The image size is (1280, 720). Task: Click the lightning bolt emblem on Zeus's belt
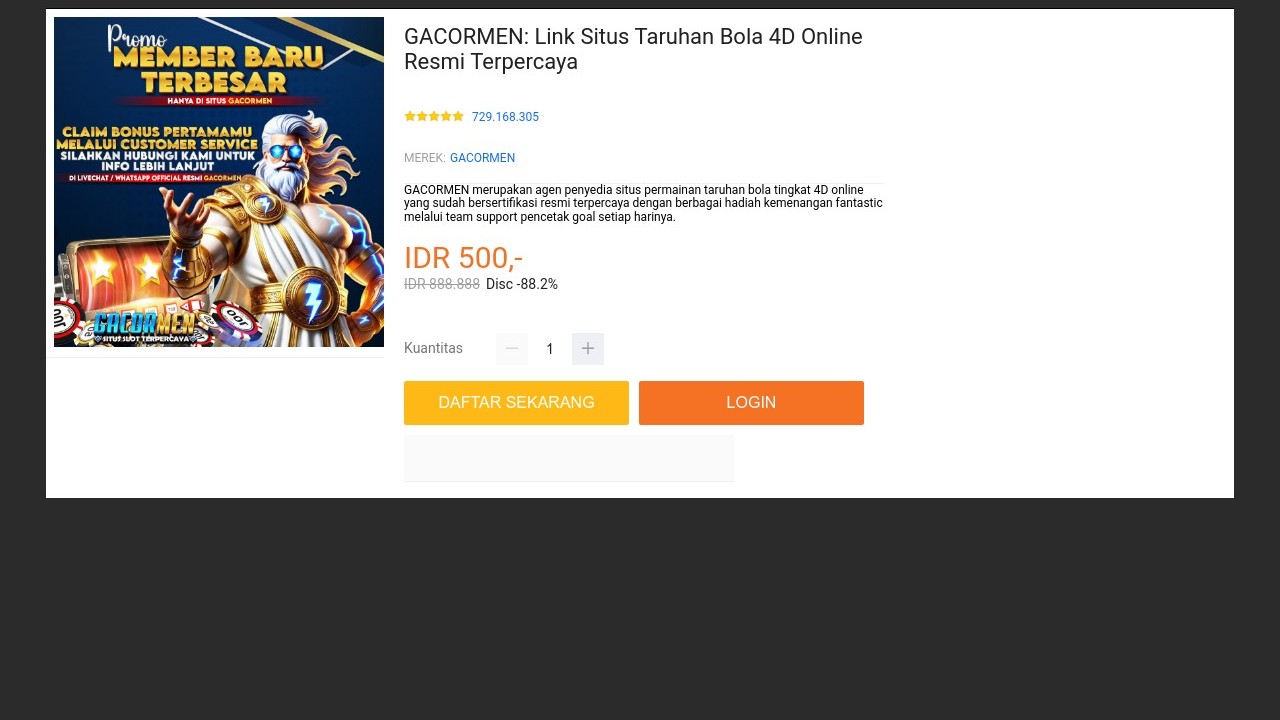click(x=313, y=299)
